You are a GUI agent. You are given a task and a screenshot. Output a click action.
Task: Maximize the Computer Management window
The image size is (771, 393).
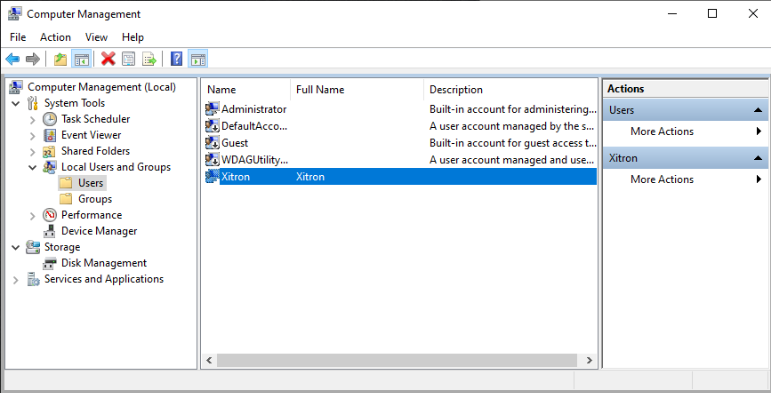click(712, 14)
